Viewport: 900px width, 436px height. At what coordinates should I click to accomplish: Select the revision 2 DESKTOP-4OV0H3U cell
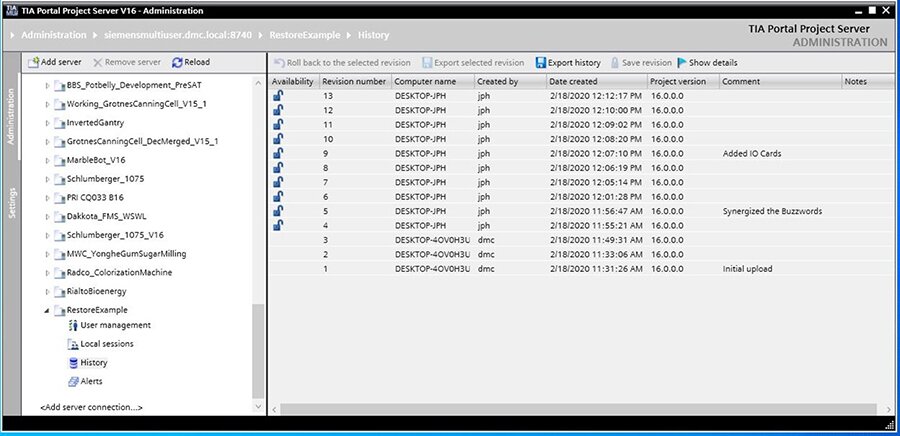coord(432,254)
